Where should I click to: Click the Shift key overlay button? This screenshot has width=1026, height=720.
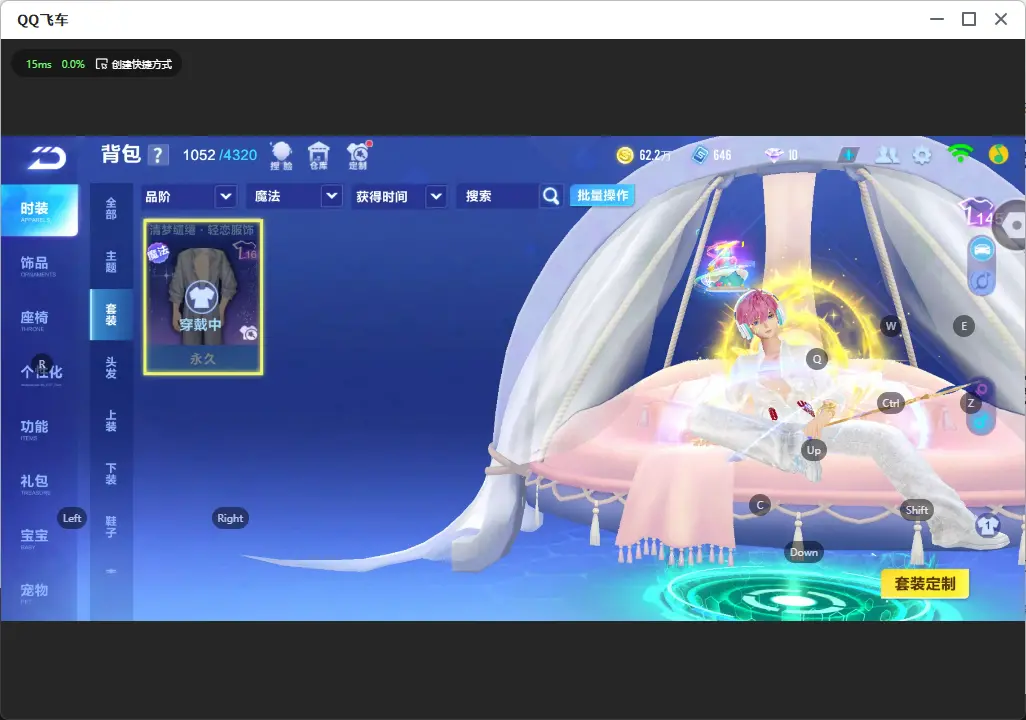point(917,510)
